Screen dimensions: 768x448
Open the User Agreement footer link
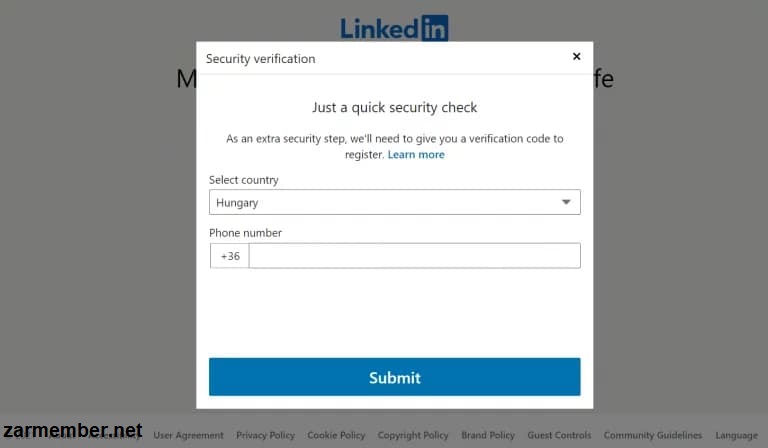(188, 435)
